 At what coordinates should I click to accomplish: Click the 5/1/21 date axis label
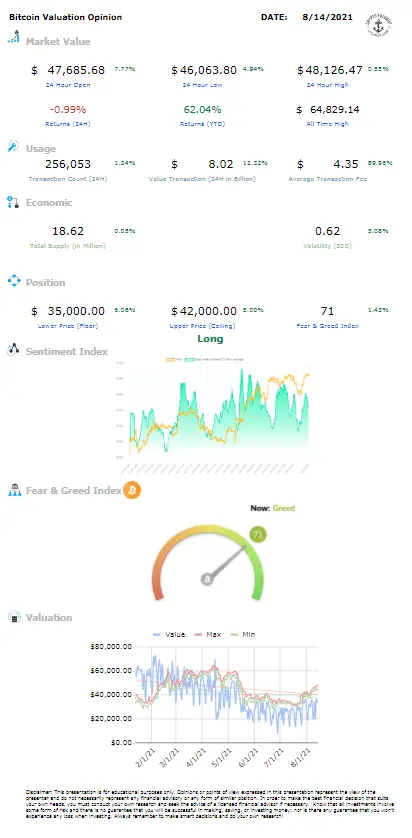(224, 756)
